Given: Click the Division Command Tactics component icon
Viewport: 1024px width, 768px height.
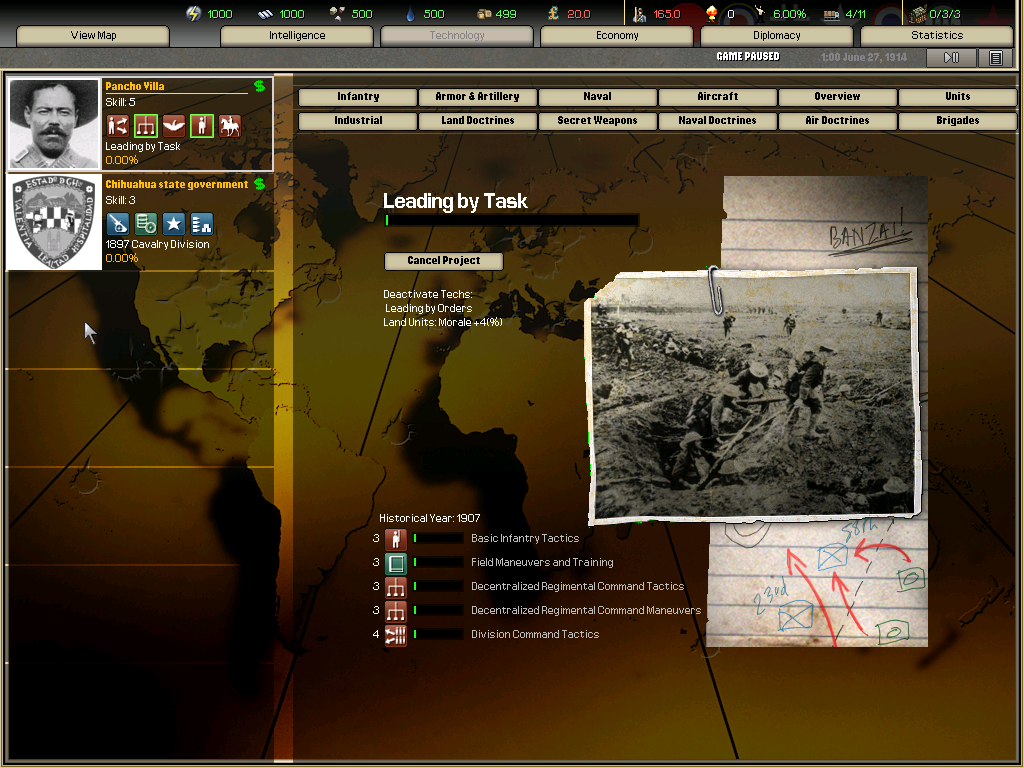Looking at the screenshot, I should point(396,634).
